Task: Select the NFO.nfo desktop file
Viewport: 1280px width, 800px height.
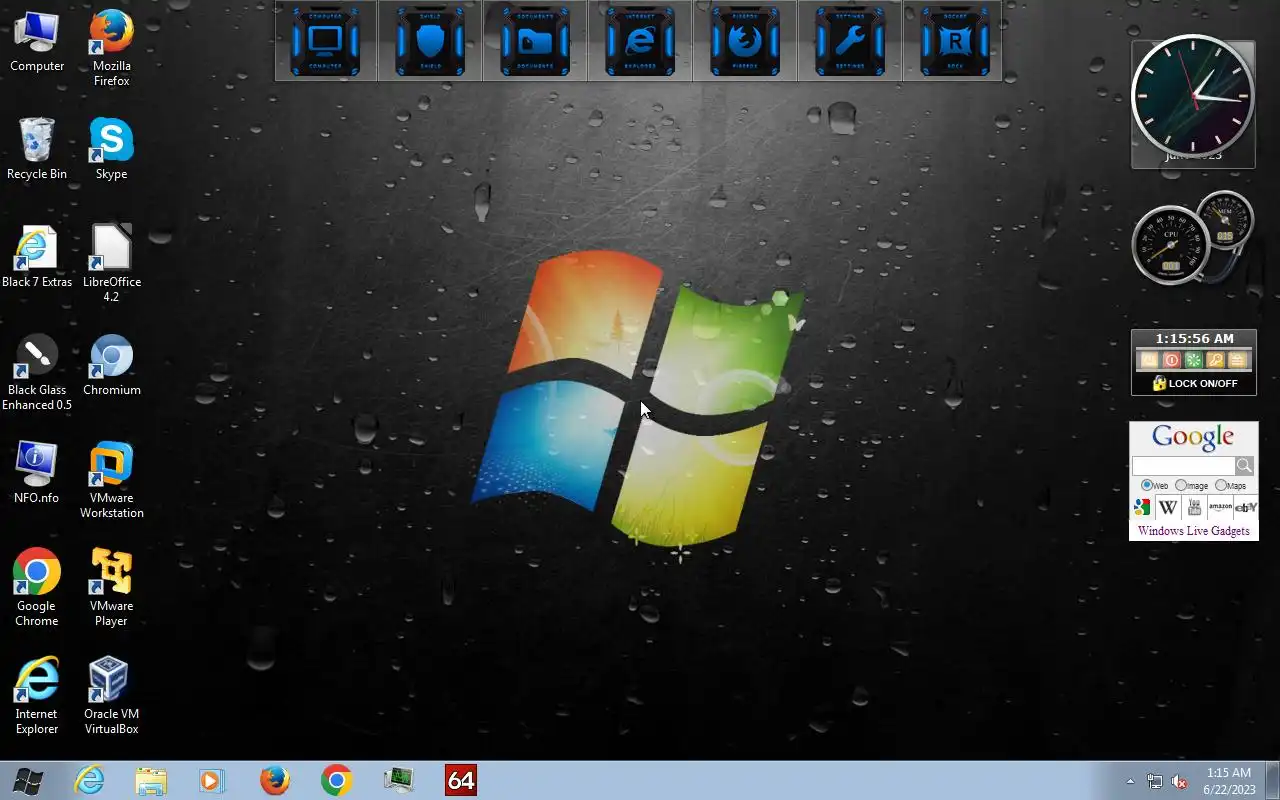Action: (37, 474)
